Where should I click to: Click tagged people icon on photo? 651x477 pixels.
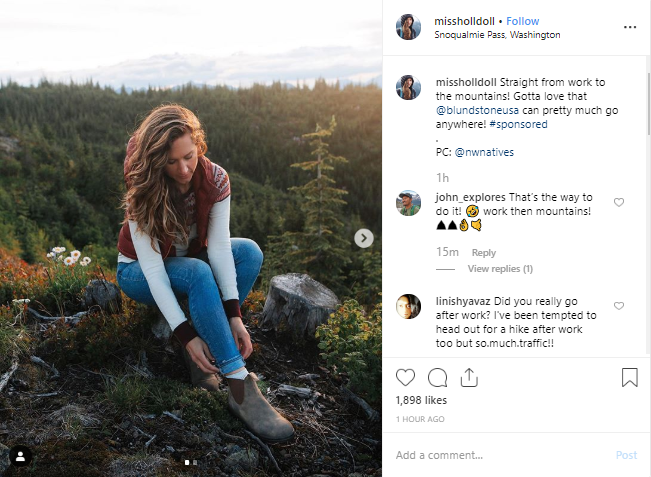pyautogui.click(x=19, y=456)
